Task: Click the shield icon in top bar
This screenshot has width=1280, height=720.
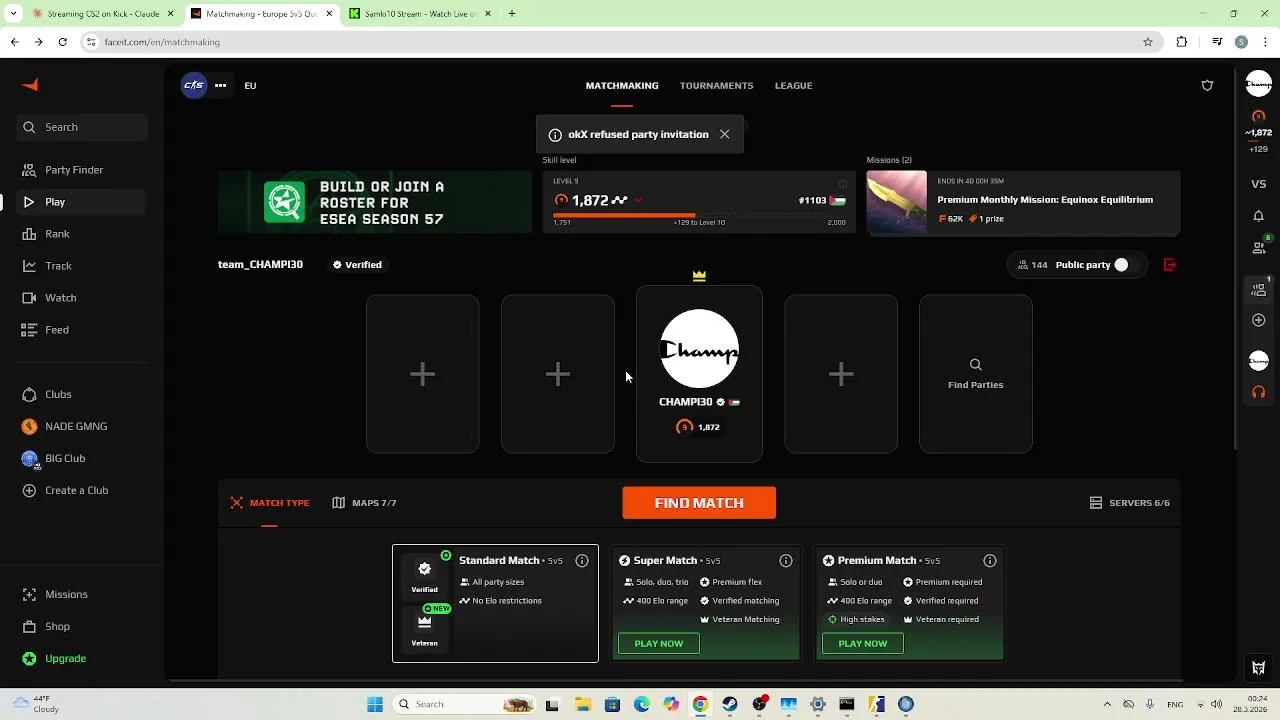Action: pyautogui.click(x=1207, y=85)
